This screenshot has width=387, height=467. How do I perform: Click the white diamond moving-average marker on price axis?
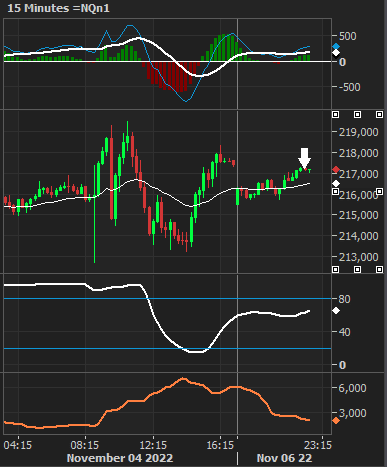click(x=336, y=184)
